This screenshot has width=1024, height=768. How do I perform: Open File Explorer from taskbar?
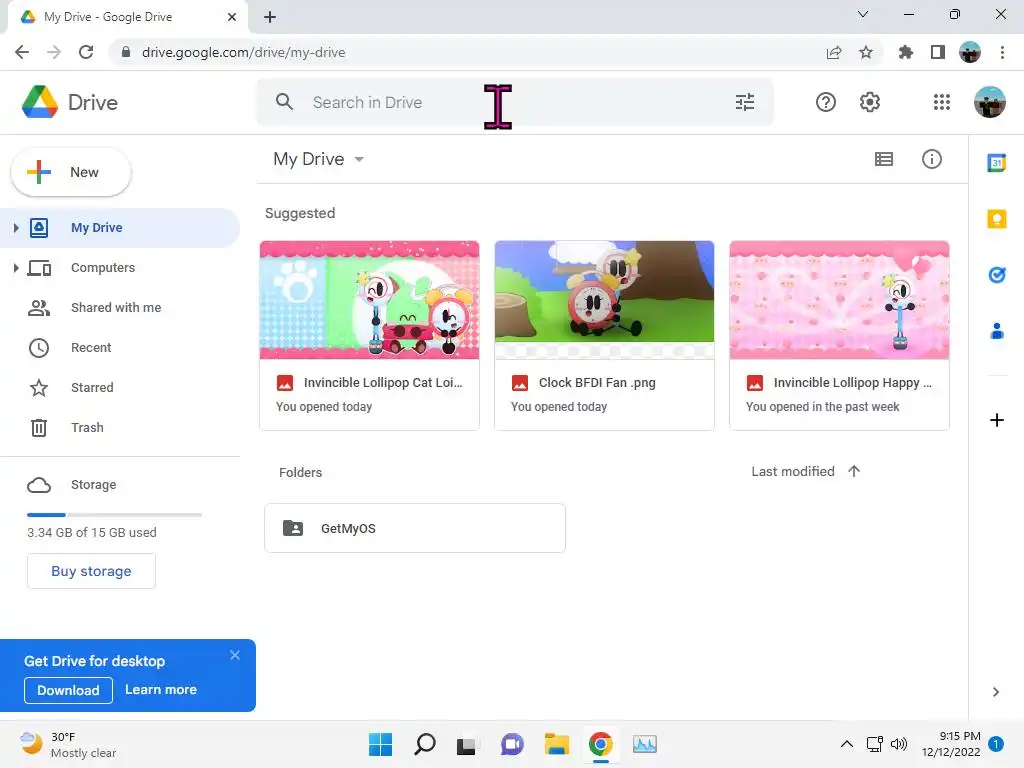(557, 744)
